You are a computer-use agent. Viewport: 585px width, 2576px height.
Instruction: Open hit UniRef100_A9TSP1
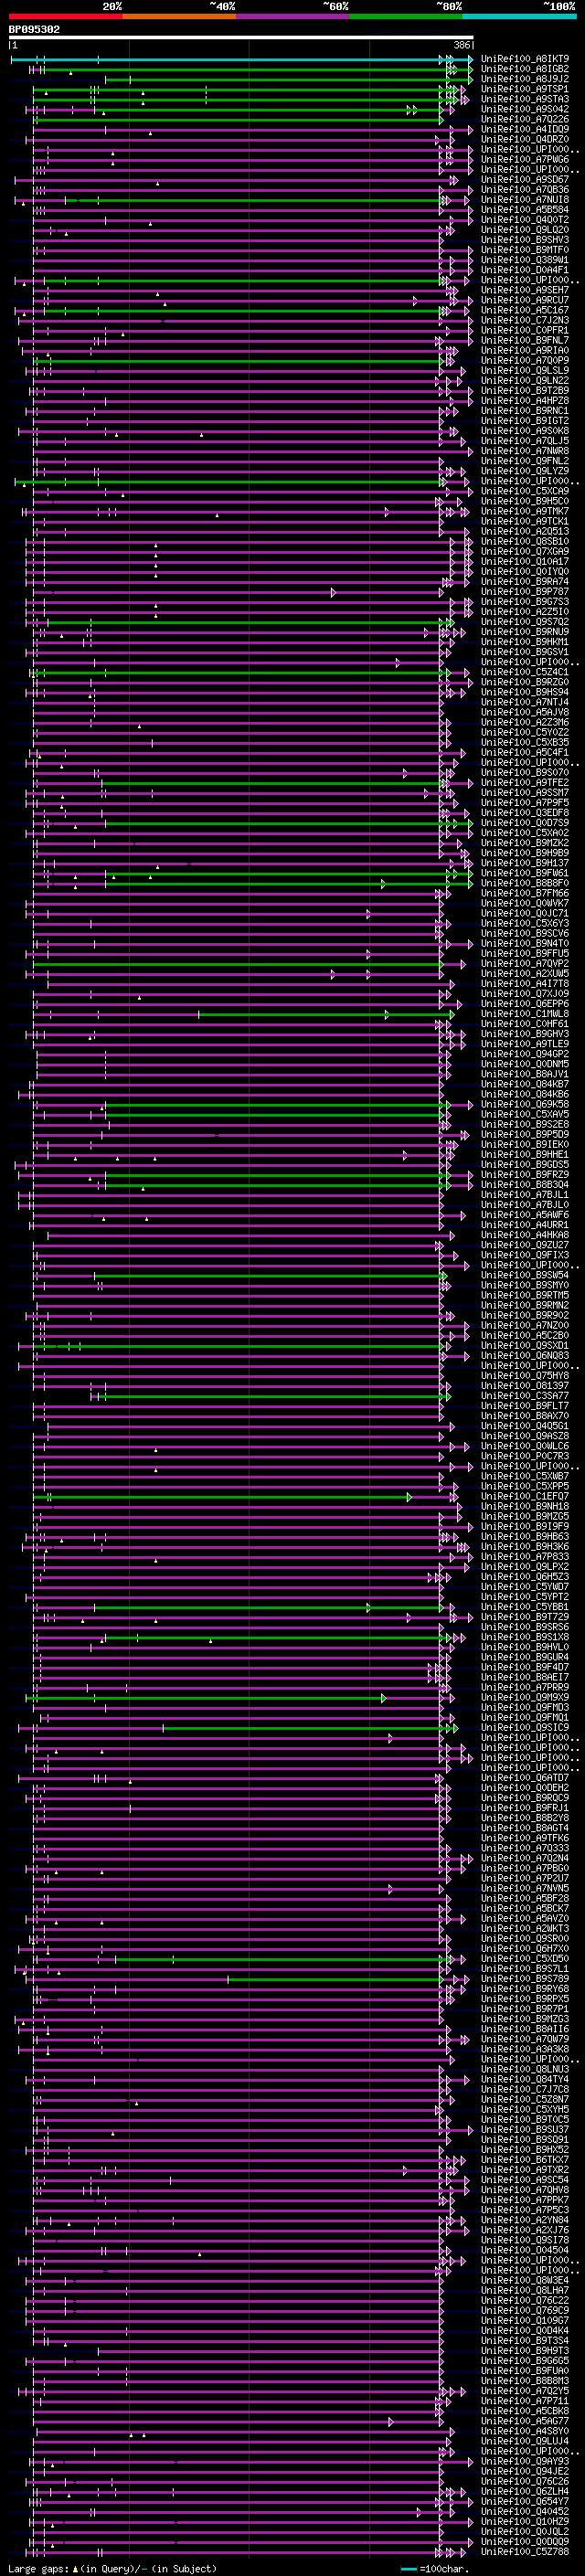tap(525, 89)
